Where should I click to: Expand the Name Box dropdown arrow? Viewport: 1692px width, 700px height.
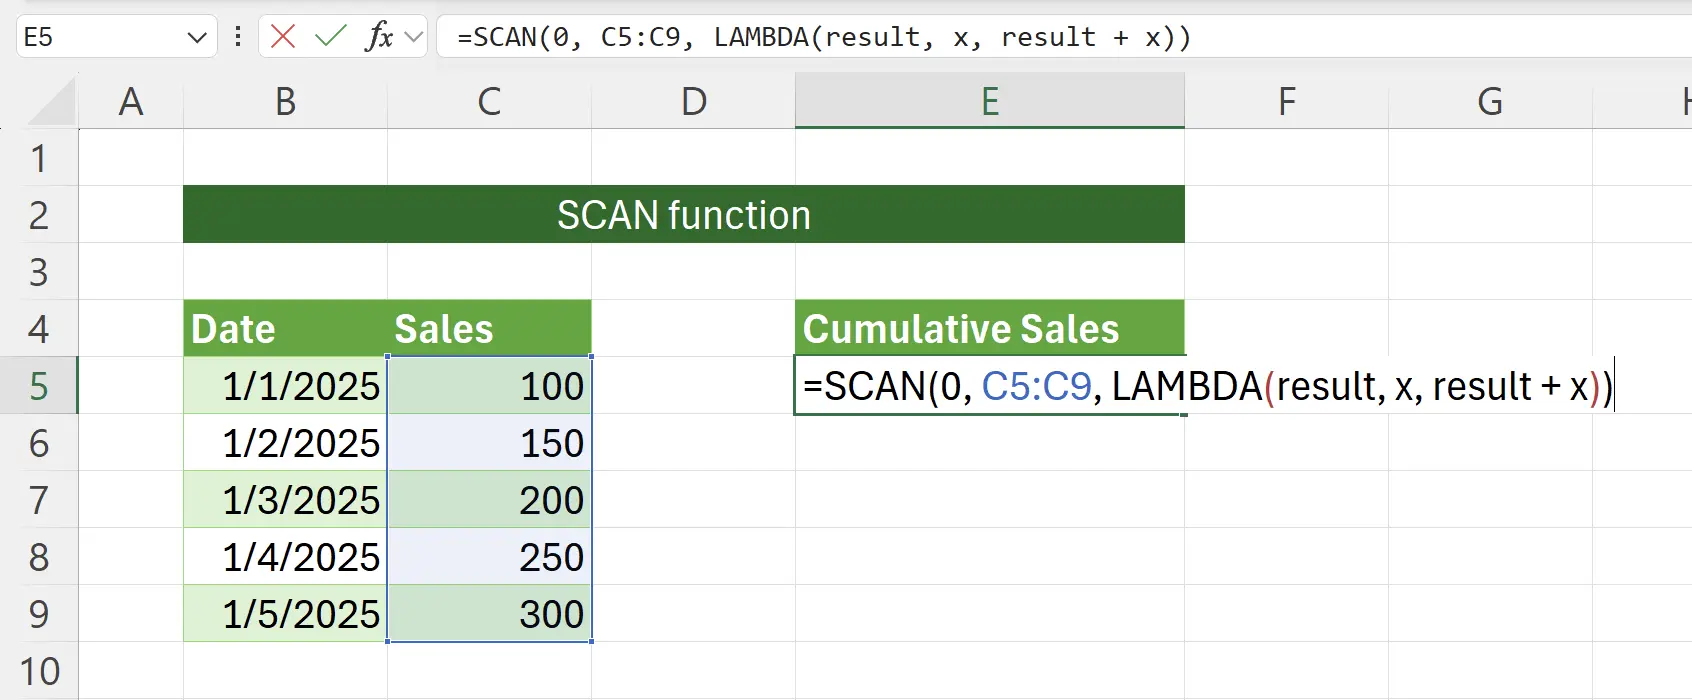coord(196,38)
